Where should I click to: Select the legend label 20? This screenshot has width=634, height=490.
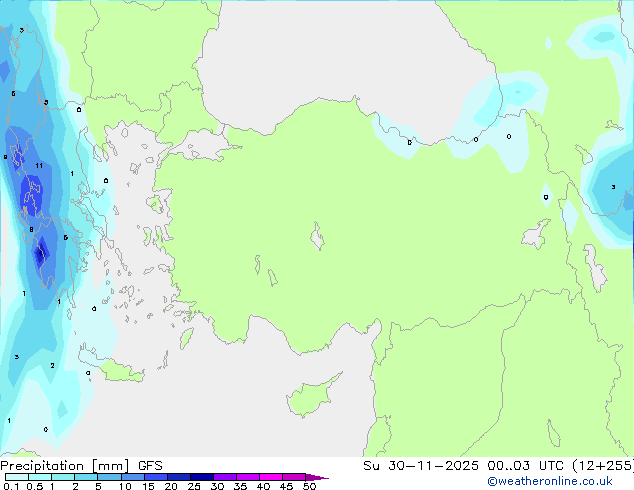pos(171,486)
